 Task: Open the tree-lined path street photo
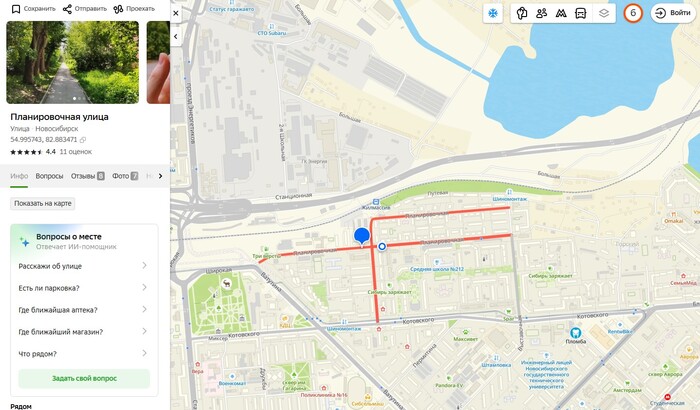pos(72,62)
